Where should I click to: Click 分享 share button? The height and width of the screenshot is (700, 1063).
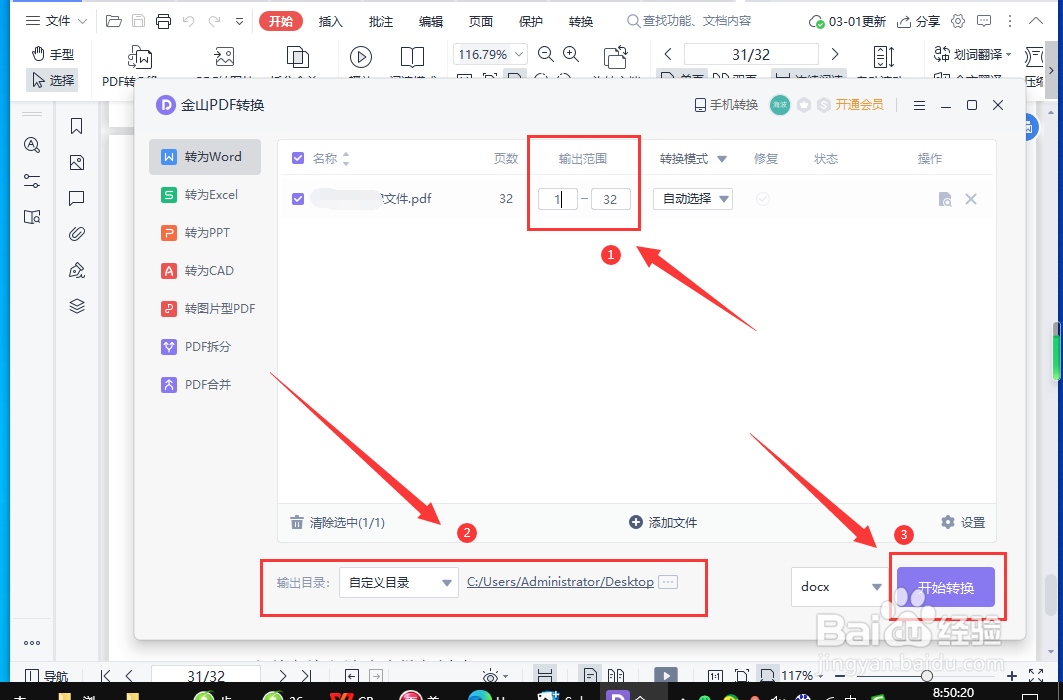(919, 22)
